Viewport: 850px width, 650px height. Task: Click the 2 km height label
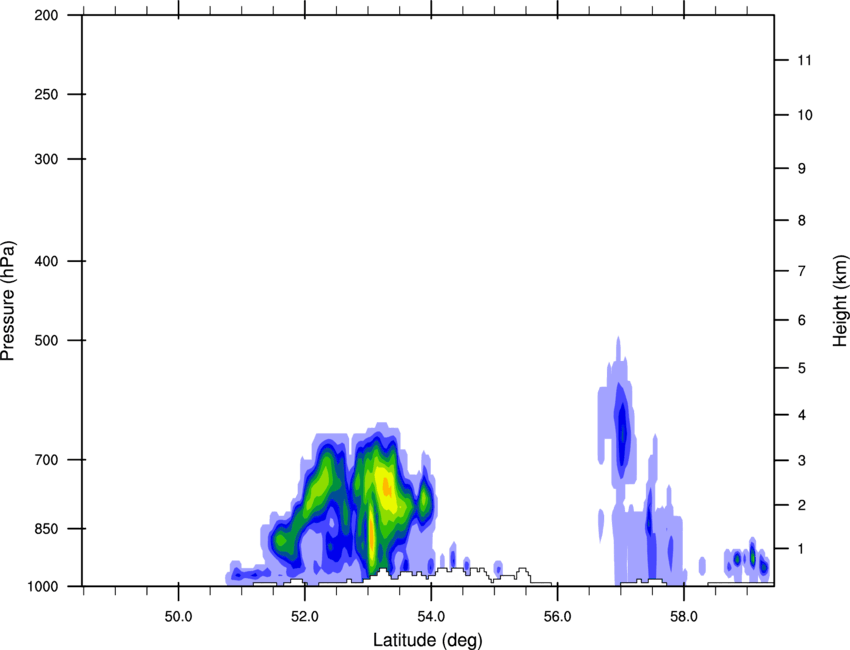(x=802, y=505)
